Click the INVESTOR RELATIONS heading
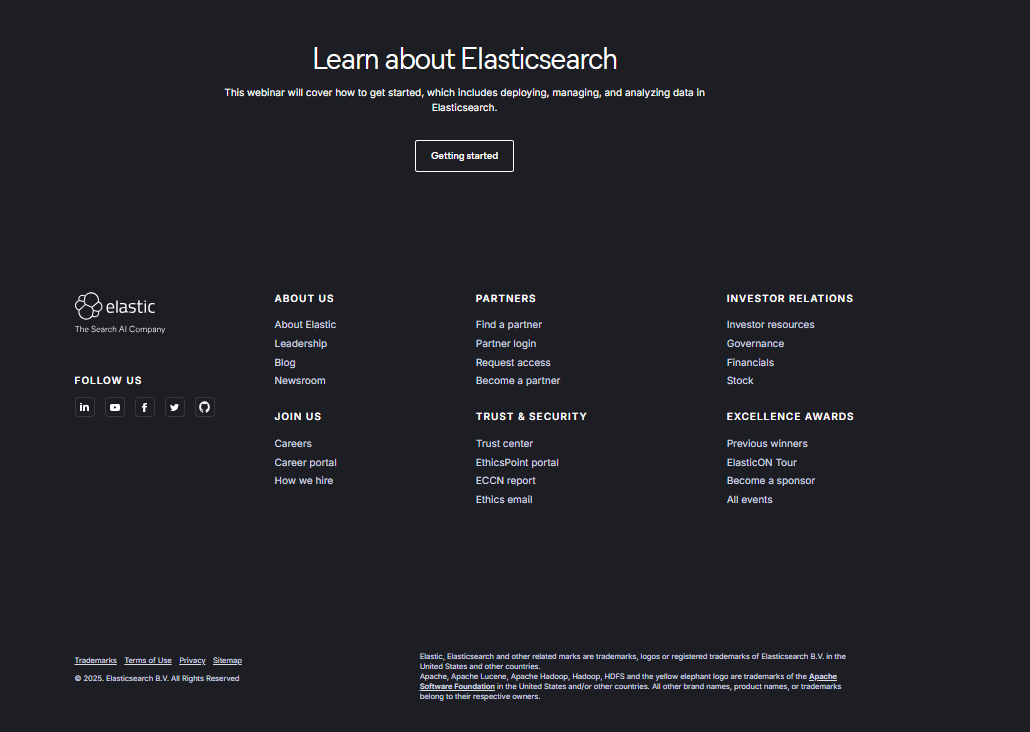 tap(790, 298)
